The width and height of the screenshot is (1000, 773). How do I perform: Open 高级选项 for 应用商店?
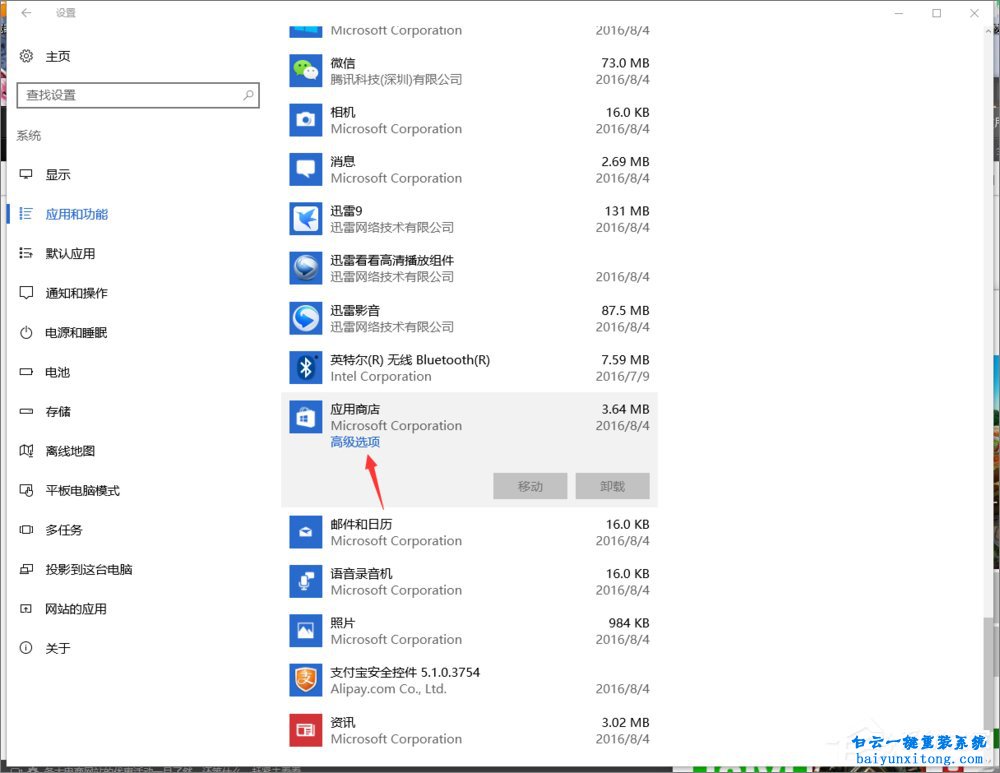point(355,441)
